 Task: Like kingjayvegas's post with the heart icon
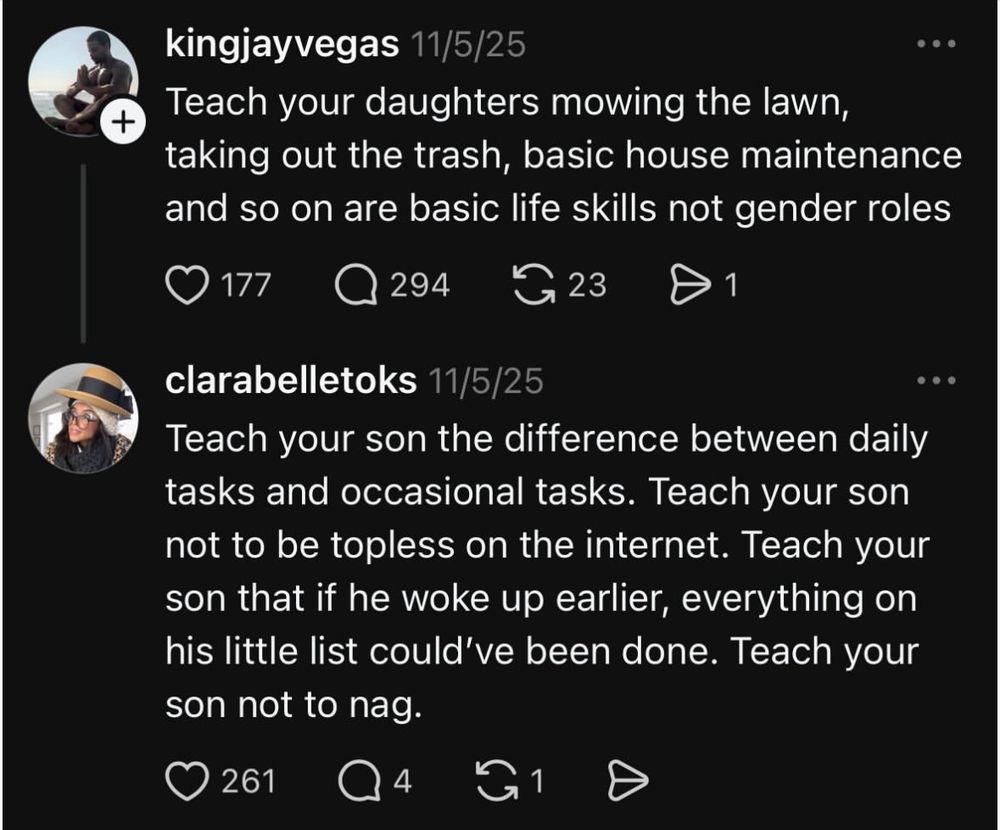[186, 284]
